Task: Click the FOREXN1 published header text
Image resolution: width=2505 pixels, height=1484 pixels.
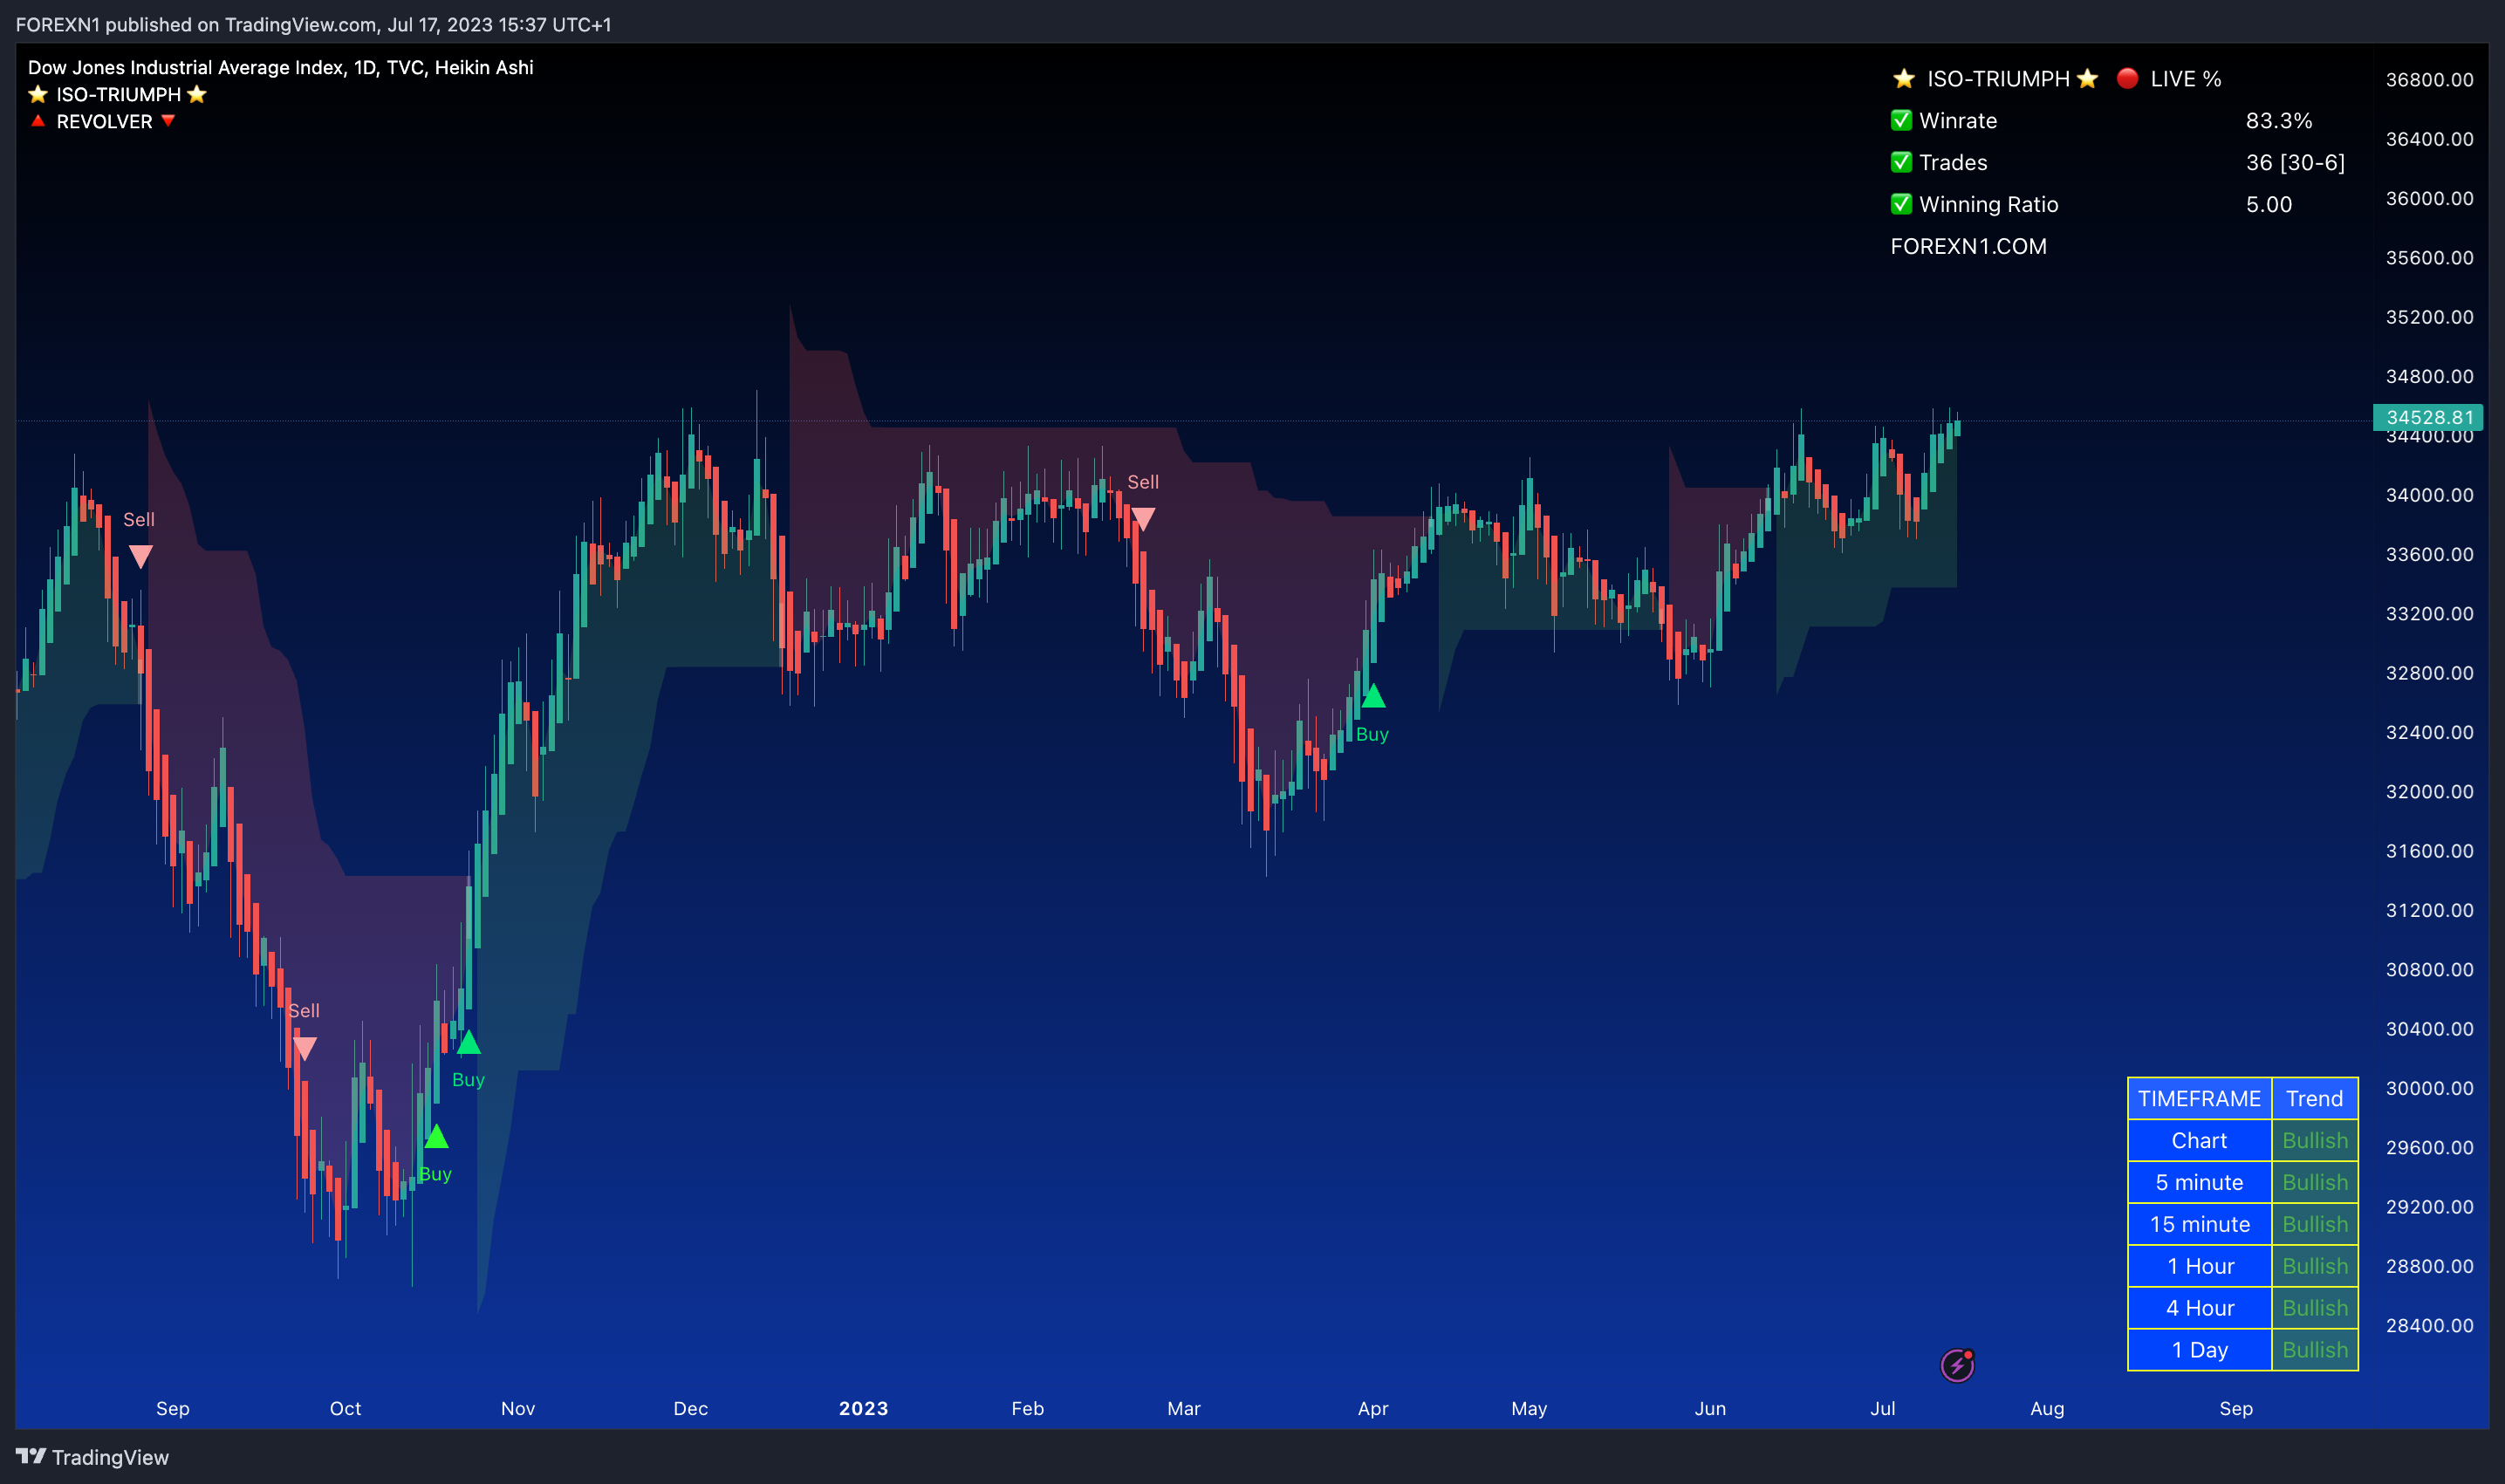Action: tap(313, 24)
